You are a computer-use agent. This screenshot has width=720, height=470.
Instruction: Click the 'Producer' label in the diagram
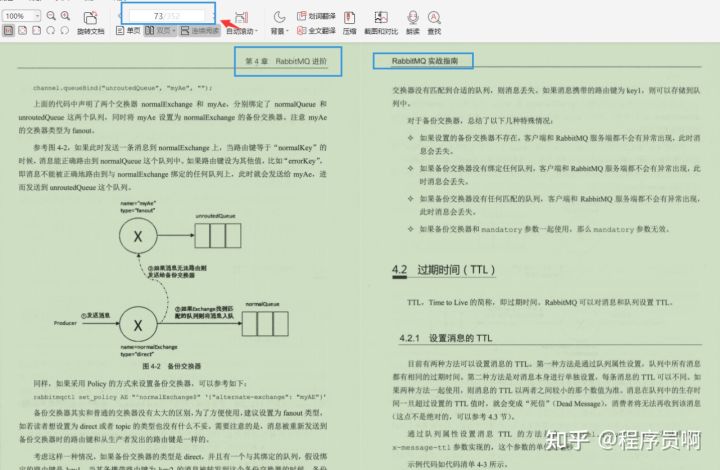point(65,323)
